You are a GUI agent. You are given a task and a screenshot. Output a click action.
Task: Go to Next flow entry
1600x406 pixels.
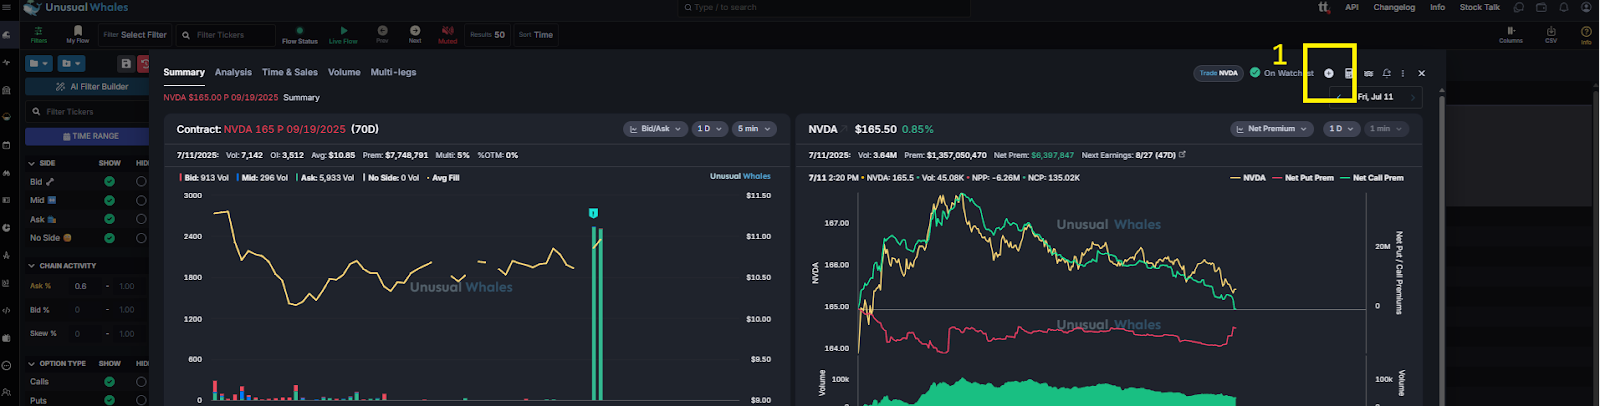415,34
